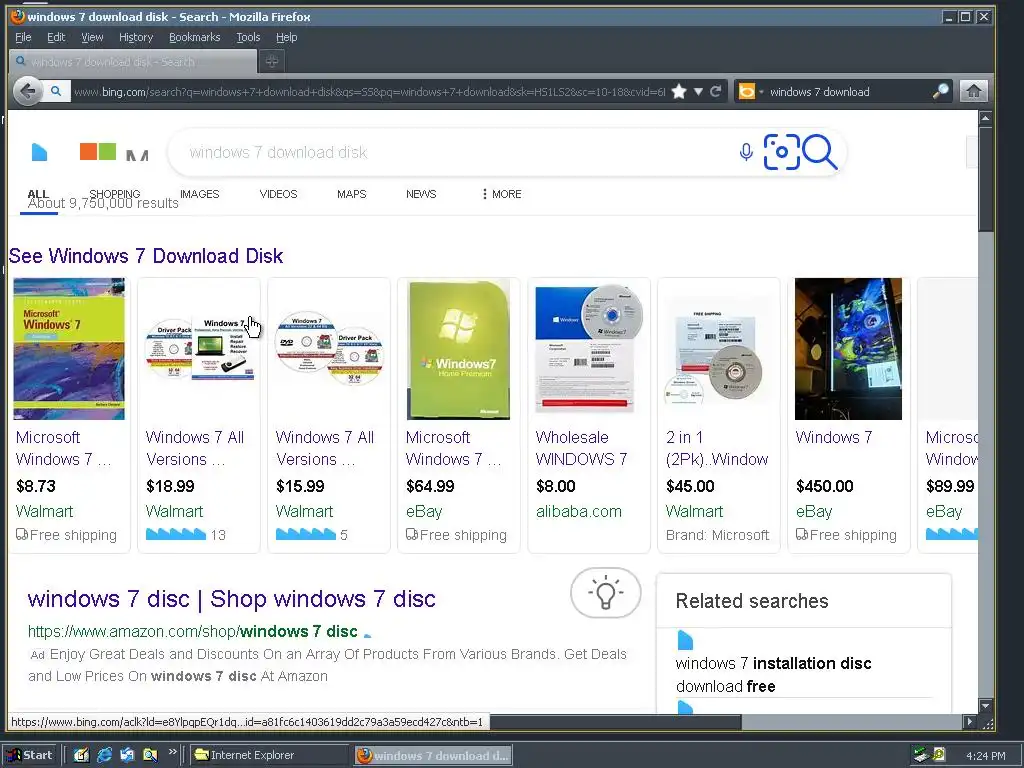
Task: Select the ALL results tab
Action: [x=38, y=194]
